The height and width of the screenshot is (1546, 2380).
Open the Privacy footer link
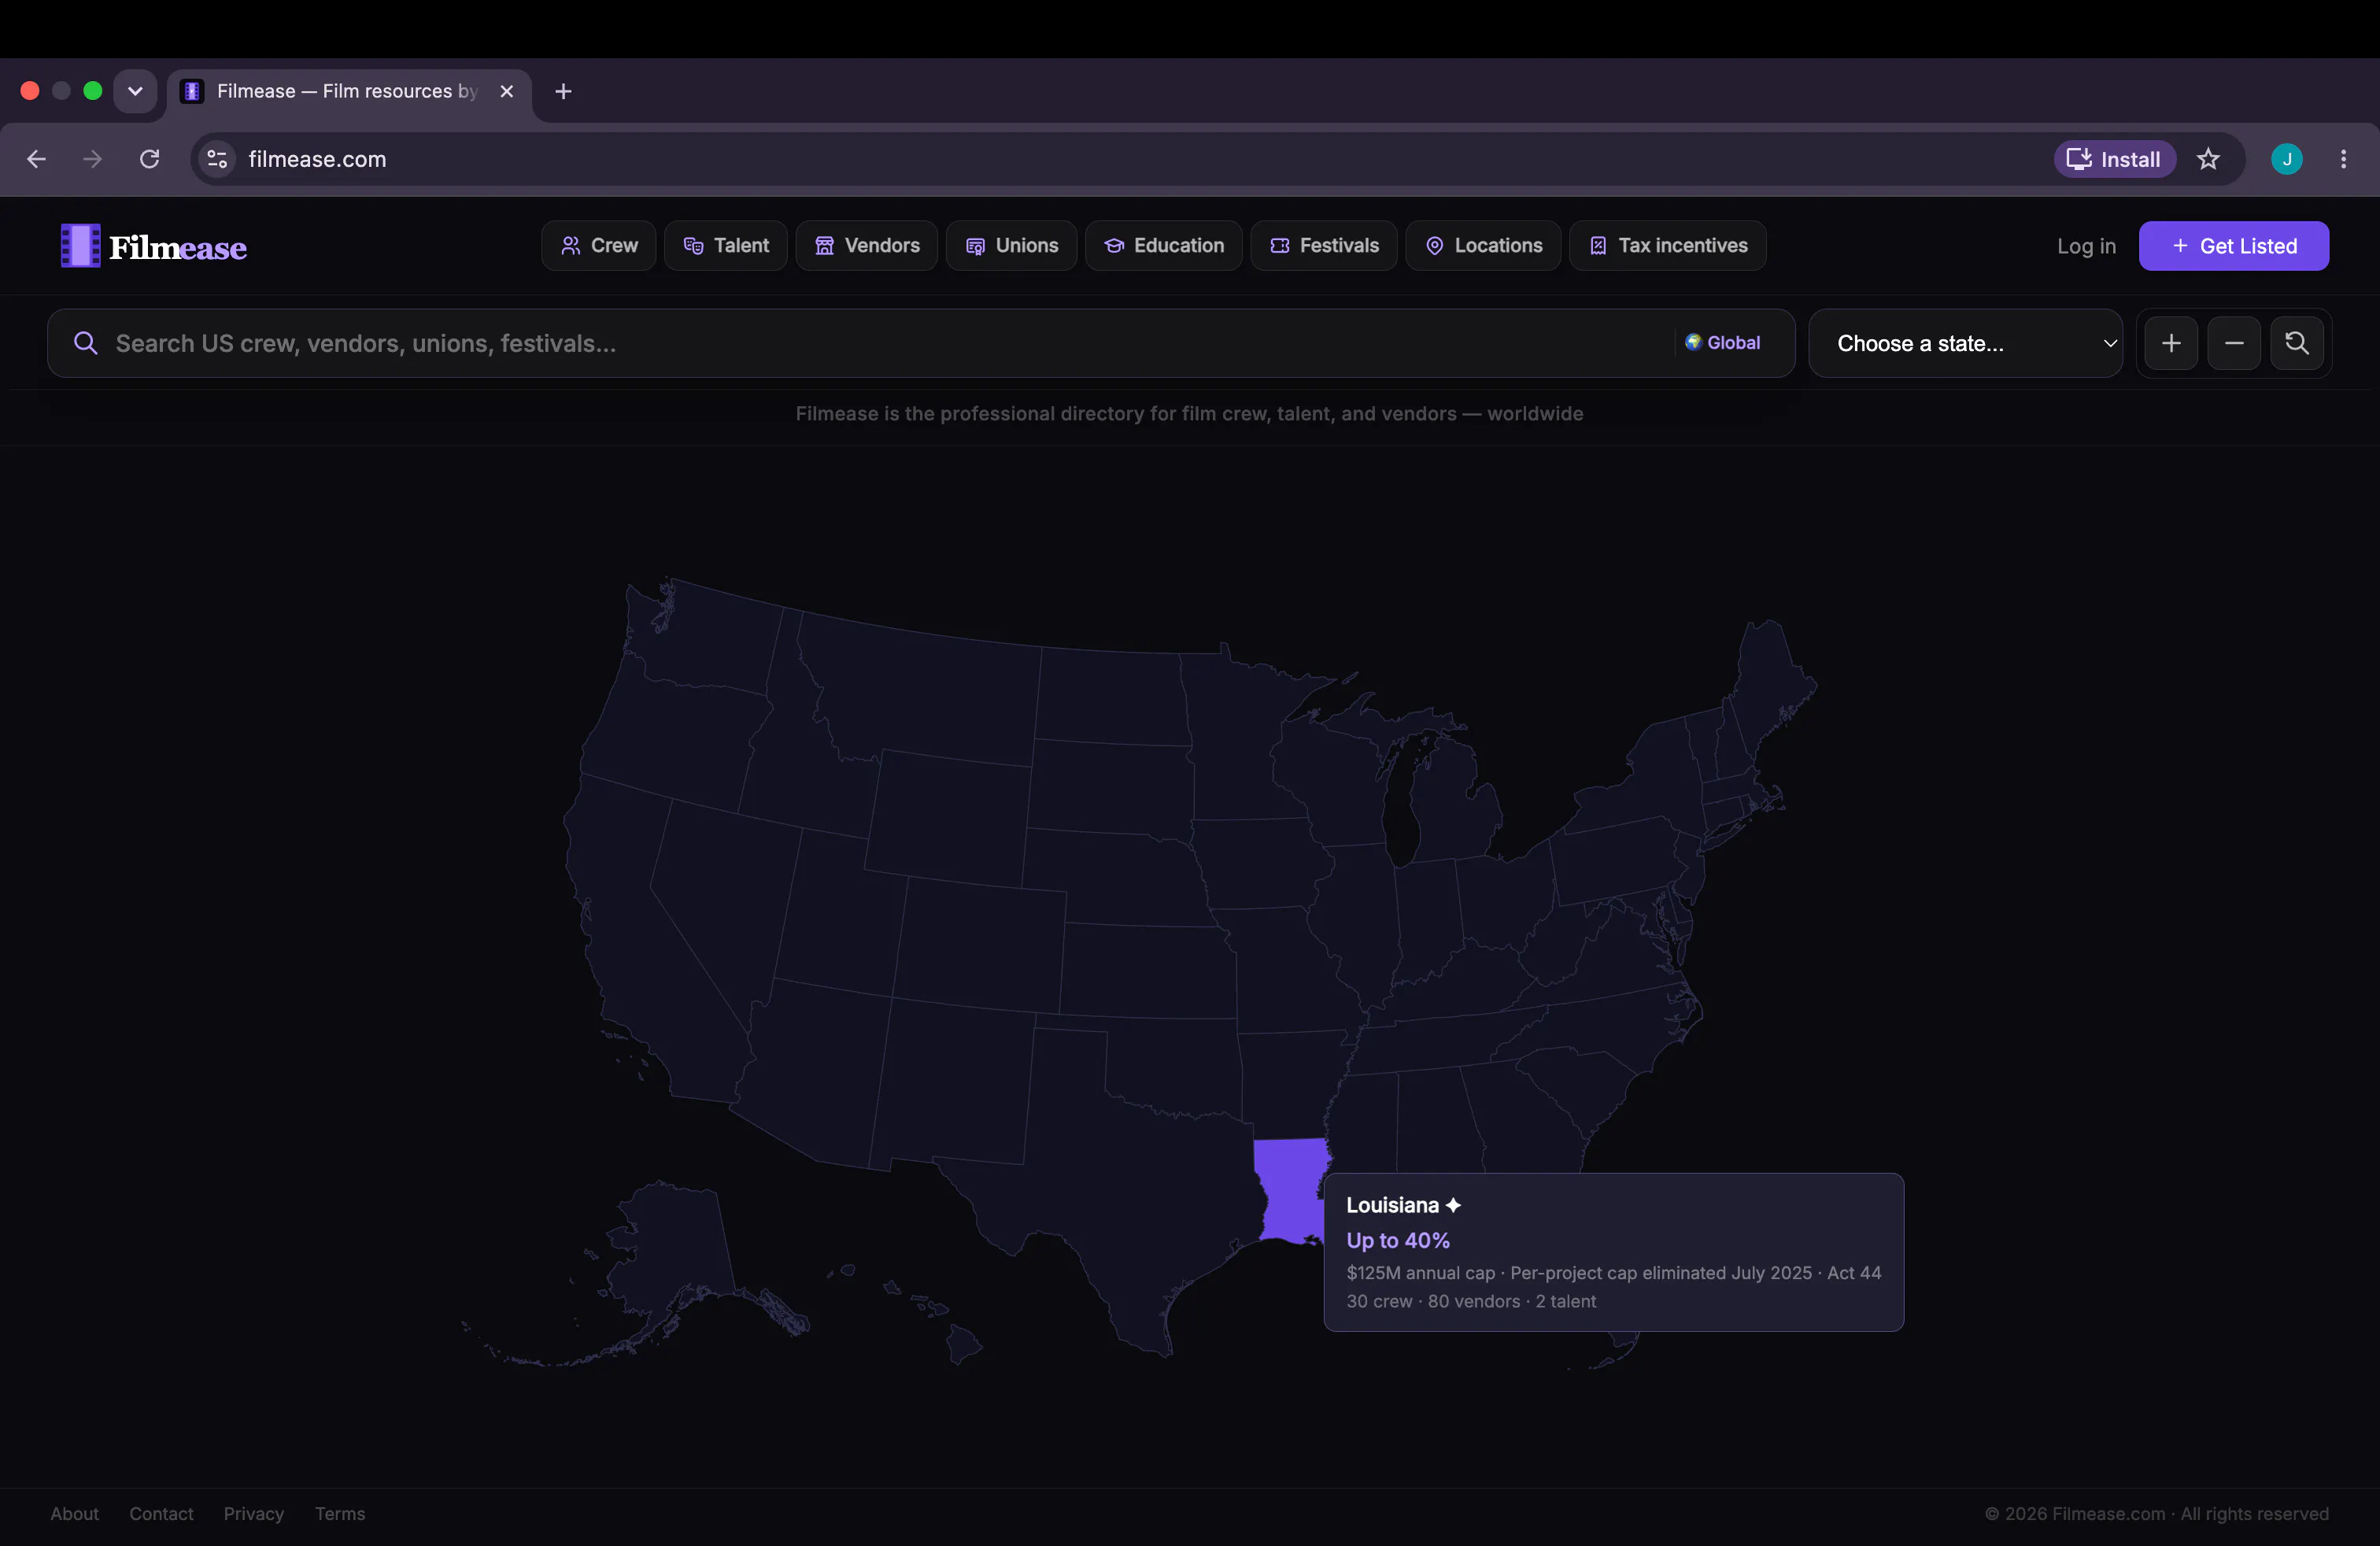254,1513
